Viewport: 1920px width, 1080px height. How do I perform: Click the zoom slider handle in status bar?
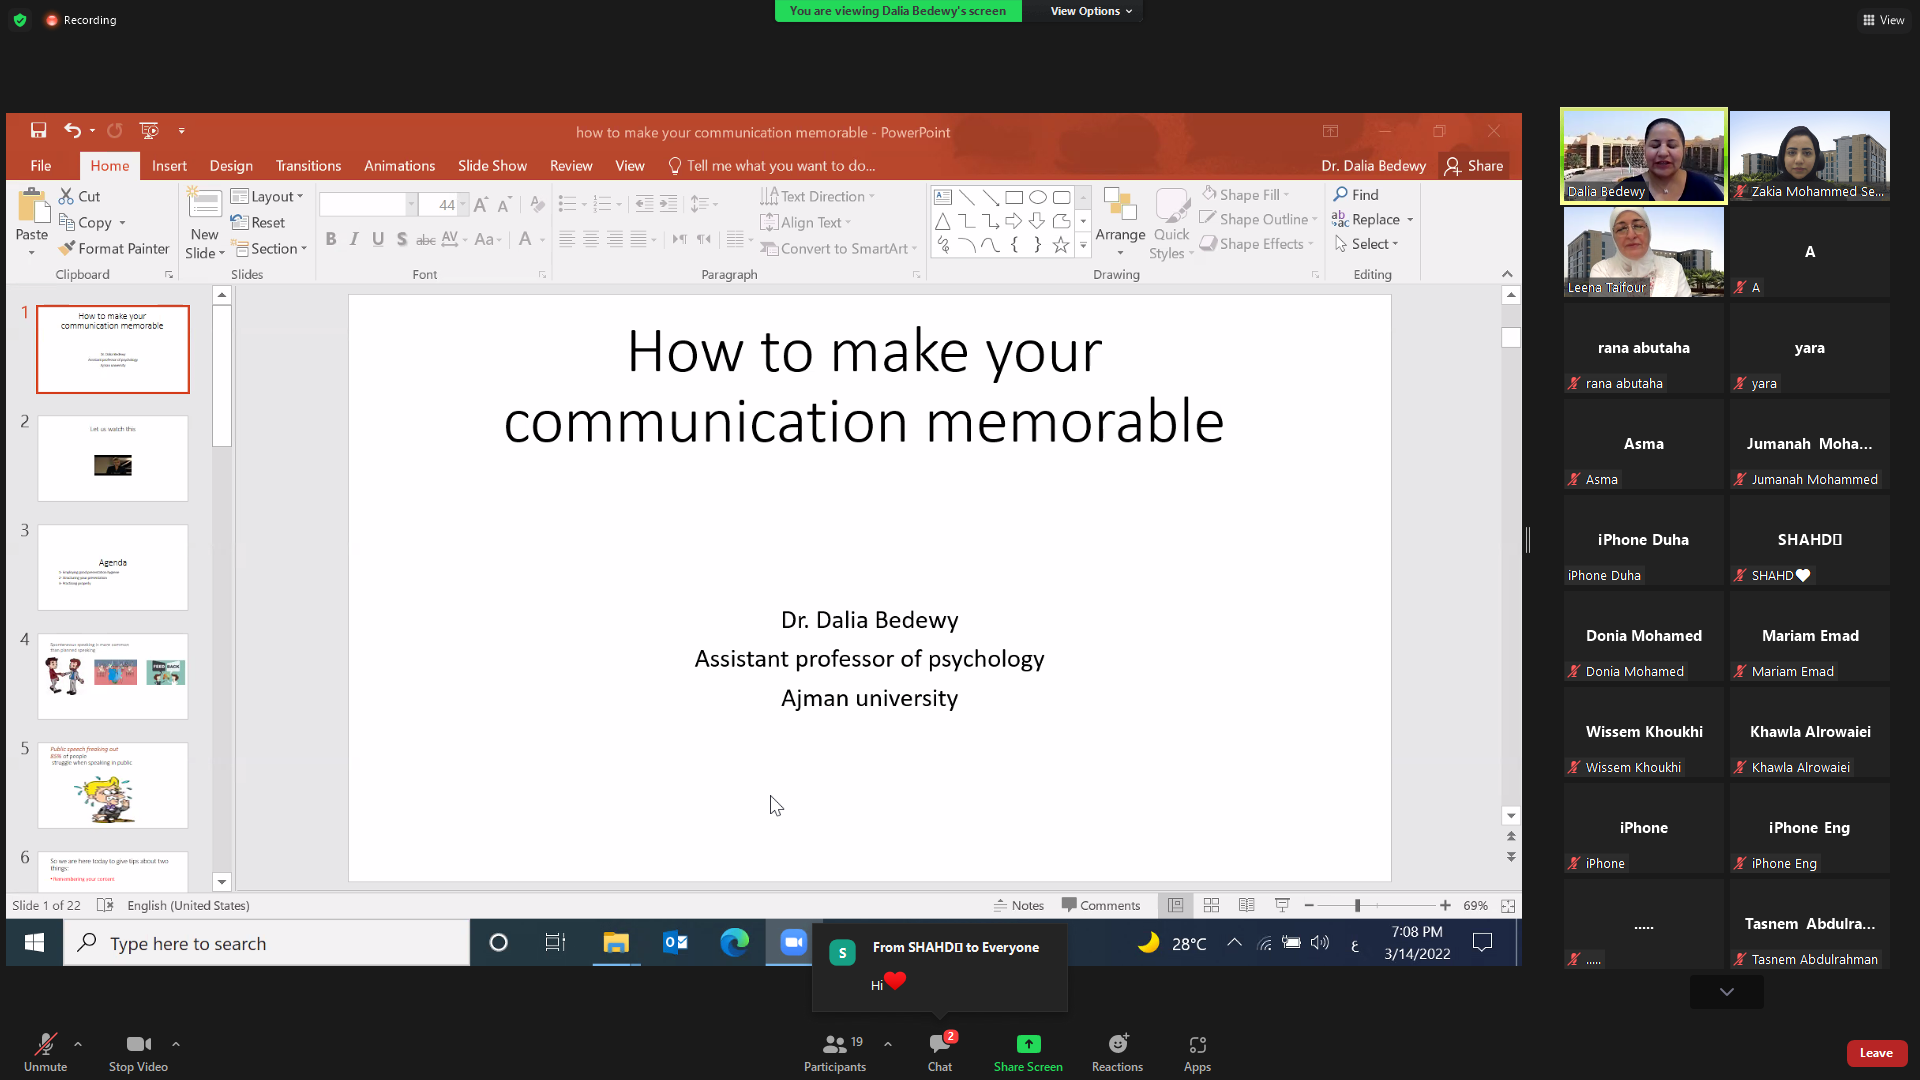[1357, 905]
